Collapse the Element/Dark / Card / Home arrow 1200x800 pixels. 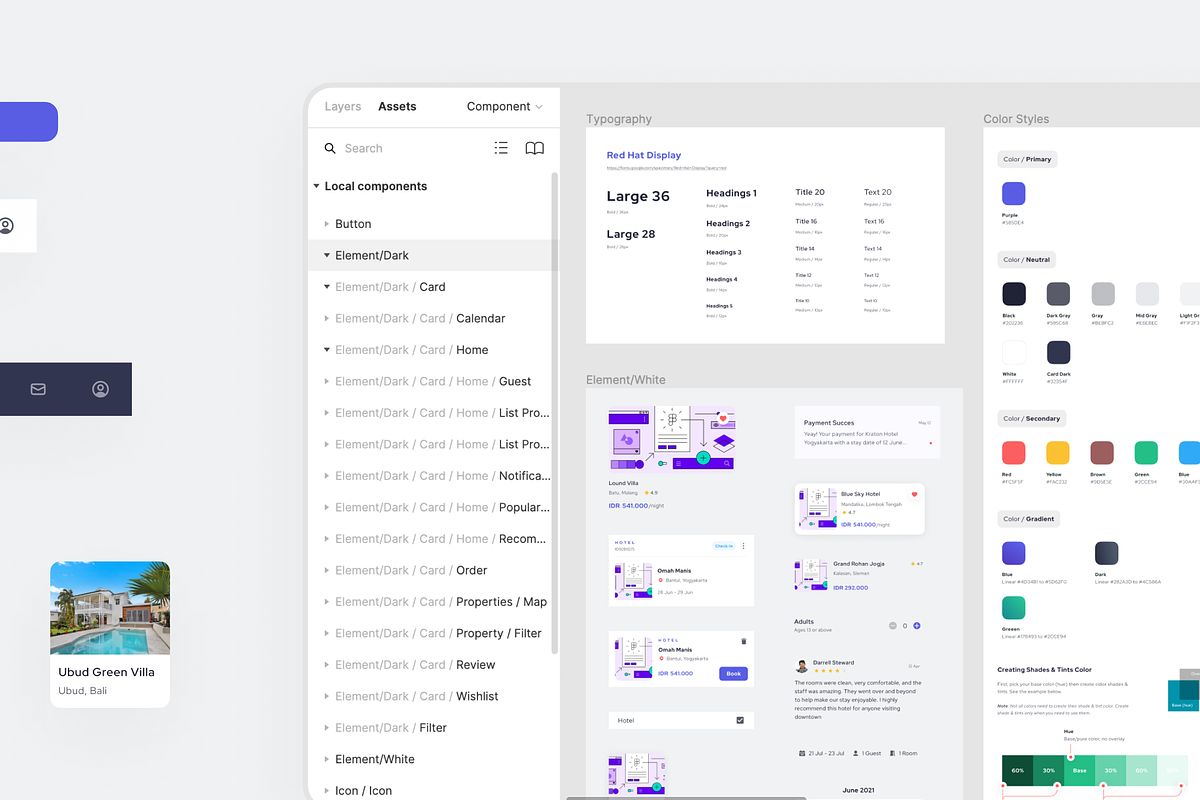click(x=326, y=350)
